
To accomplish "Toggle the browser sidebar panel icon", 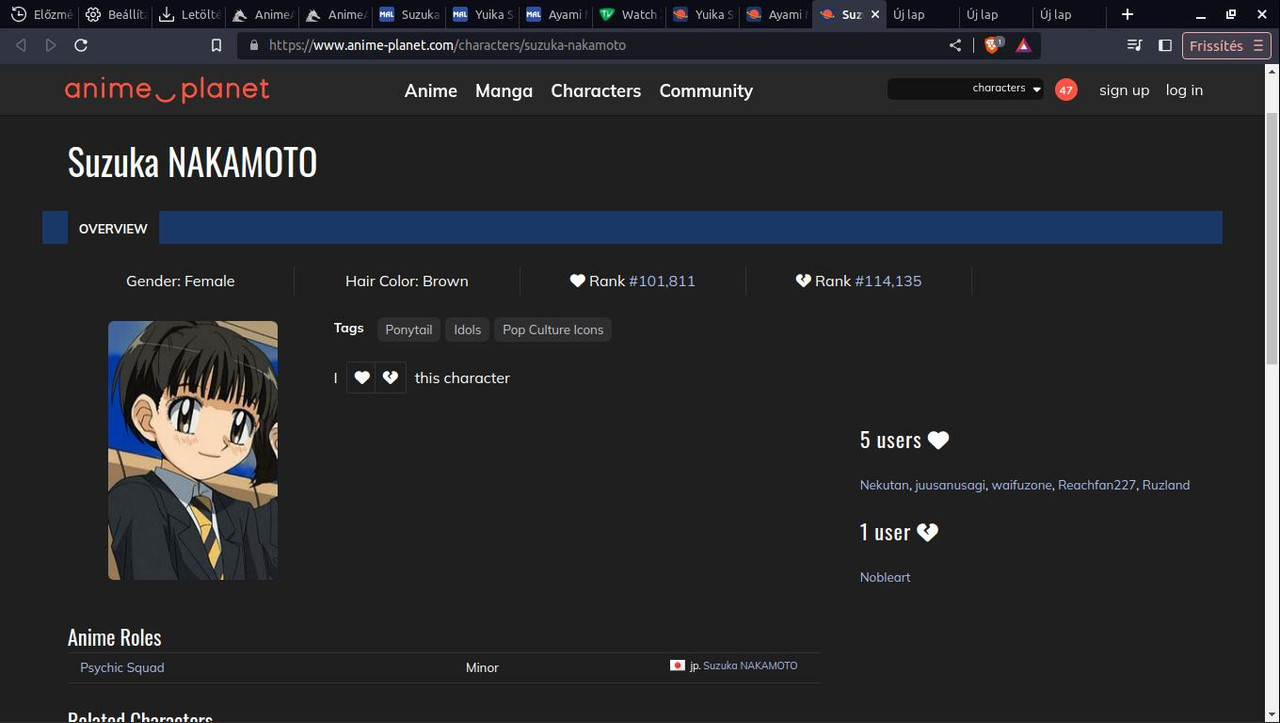I will (x=1165, y=45).
